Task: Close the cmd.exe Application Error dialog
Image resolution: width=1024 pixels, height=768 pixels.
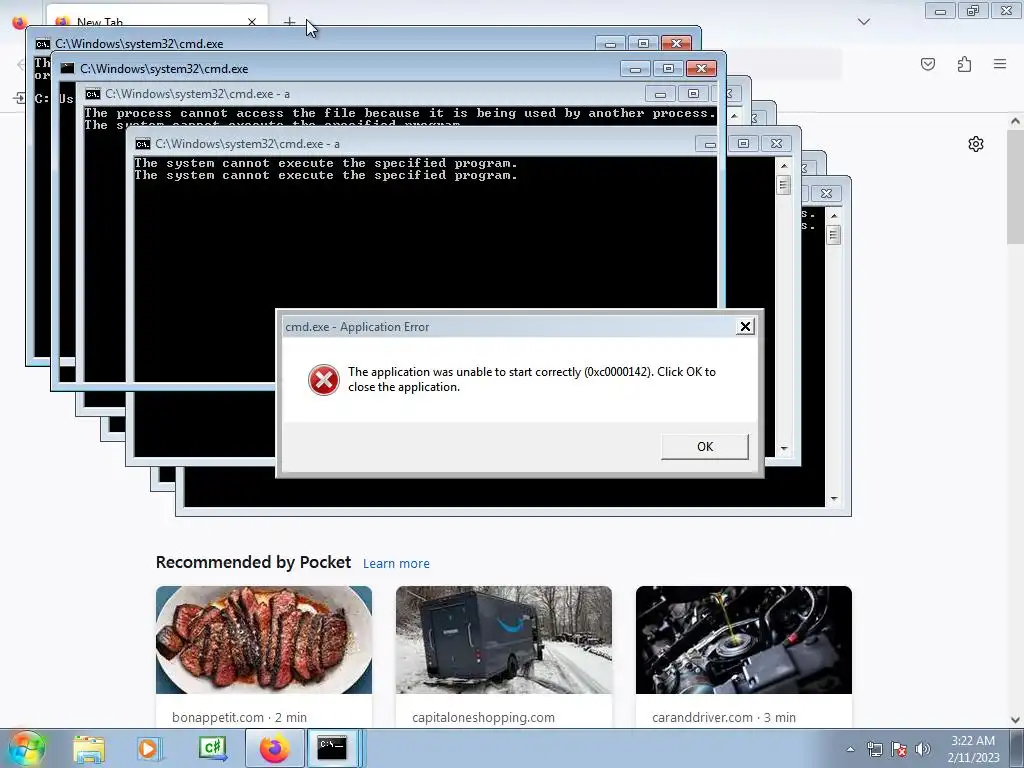Action: (x=745, y=327)
